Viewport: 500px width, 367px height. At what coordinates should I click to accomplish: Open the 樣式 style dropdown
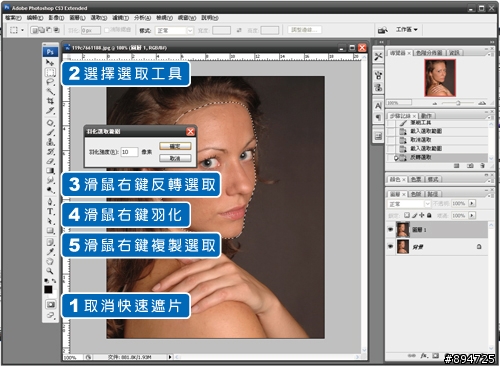(174, 31)
